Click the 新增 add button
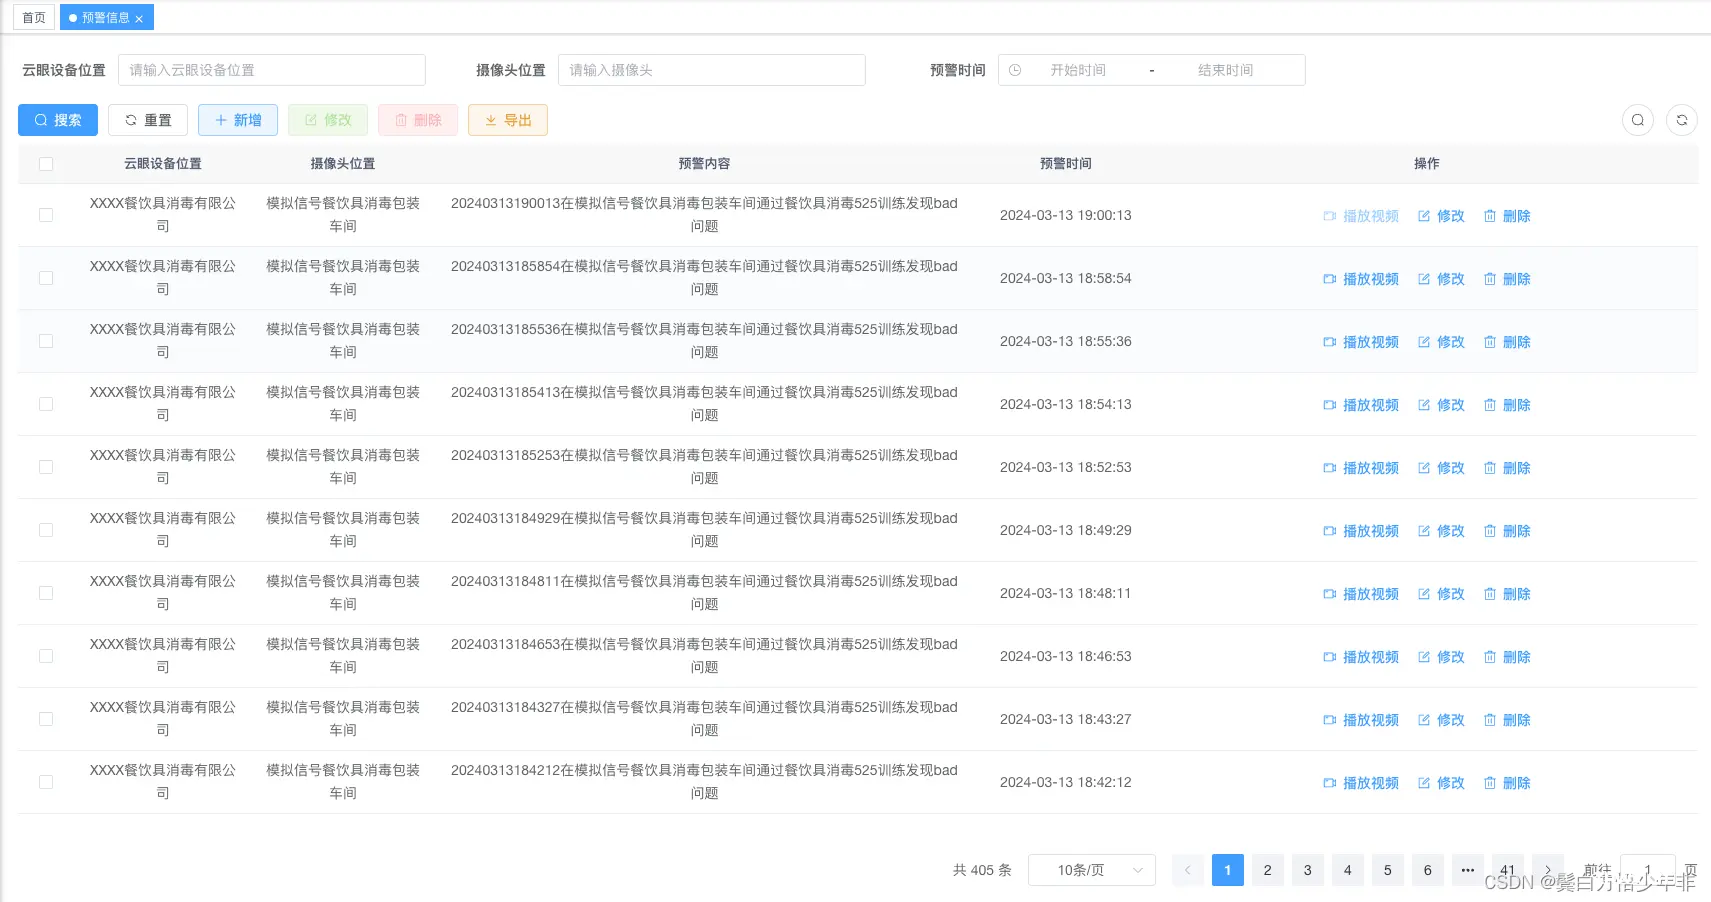Image resolution: width=1711 pixels, height=902 pixels. pos(238,120)
